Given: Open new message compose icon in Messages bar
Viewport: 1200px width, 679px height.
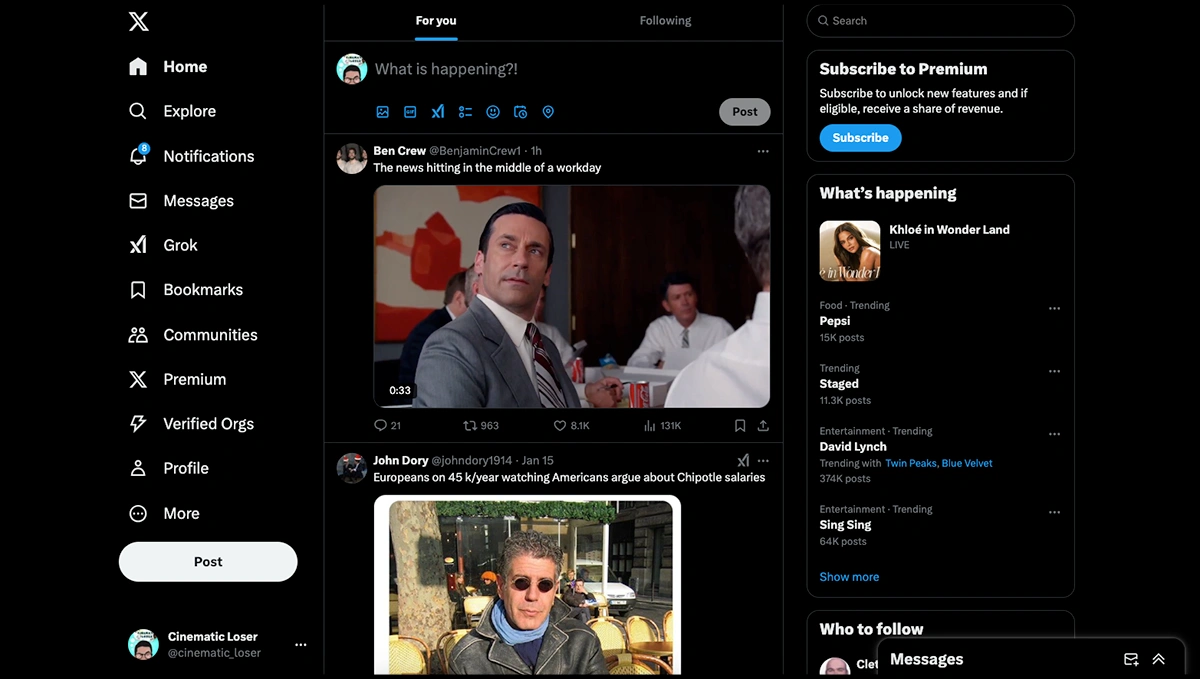Looking at the screenshot, I should [1131, 659].
